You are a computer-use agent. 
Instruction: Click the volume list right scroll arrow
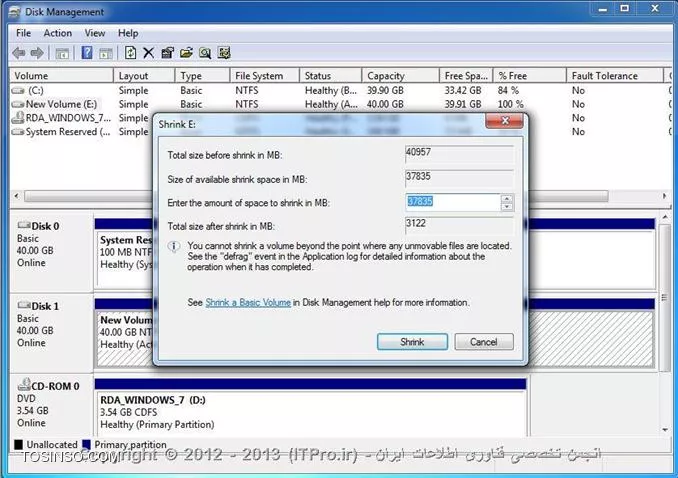click(x=664, y=196)
